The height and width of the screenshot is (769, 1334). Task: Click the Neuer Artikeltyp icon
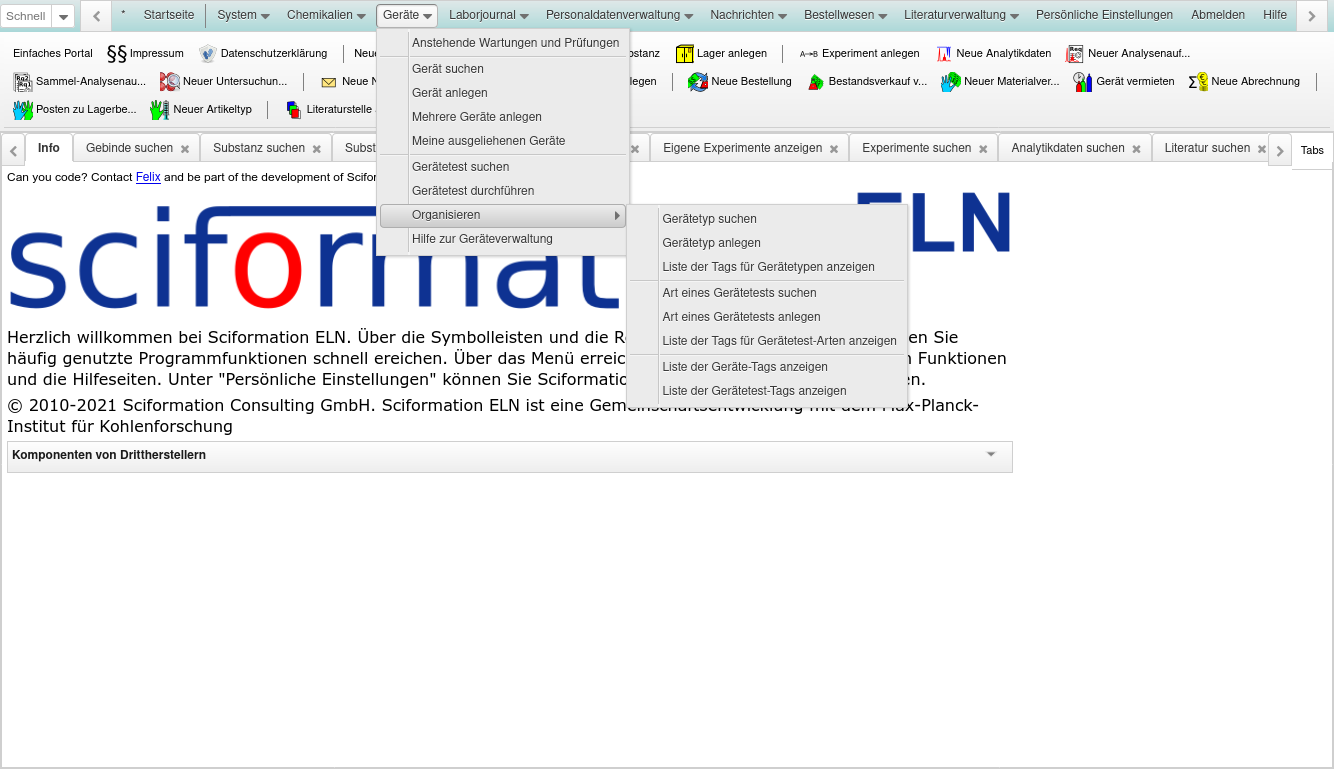(160, 110)
